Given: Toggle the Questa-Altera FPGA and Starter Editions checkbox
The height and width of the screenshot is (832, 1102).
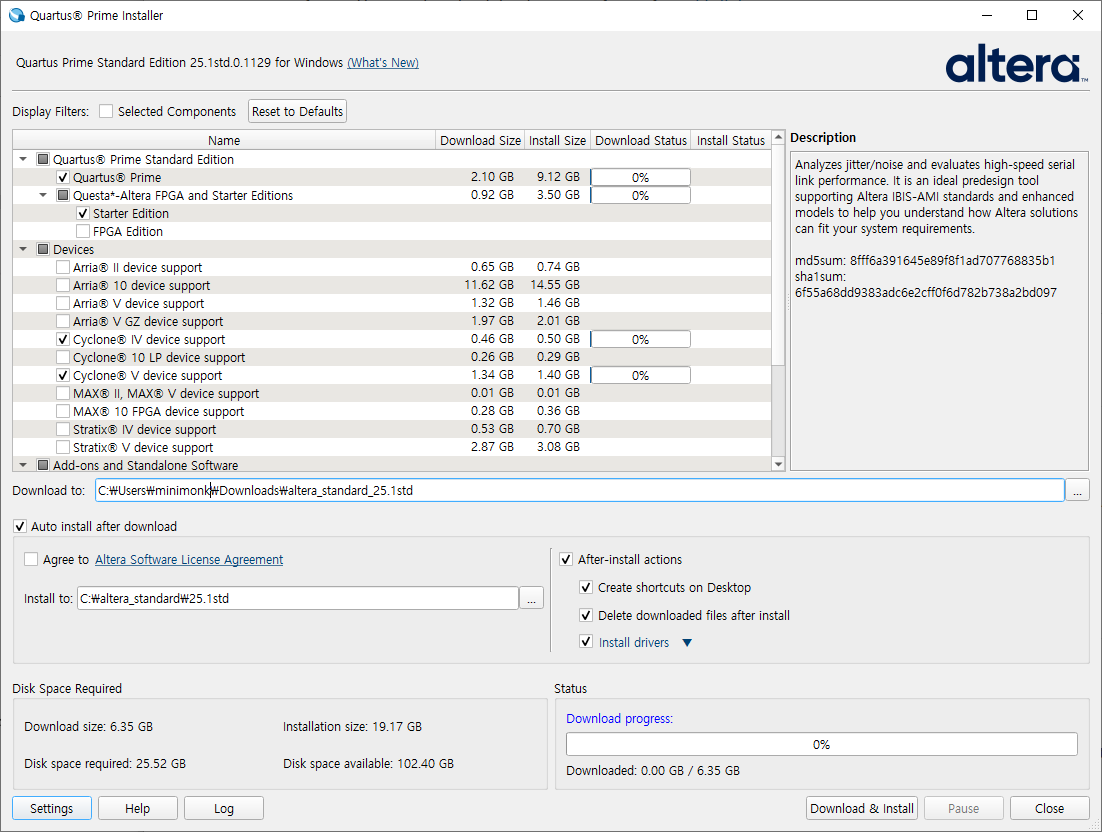Looking at the screenshot, I should [x=63, y=195].
